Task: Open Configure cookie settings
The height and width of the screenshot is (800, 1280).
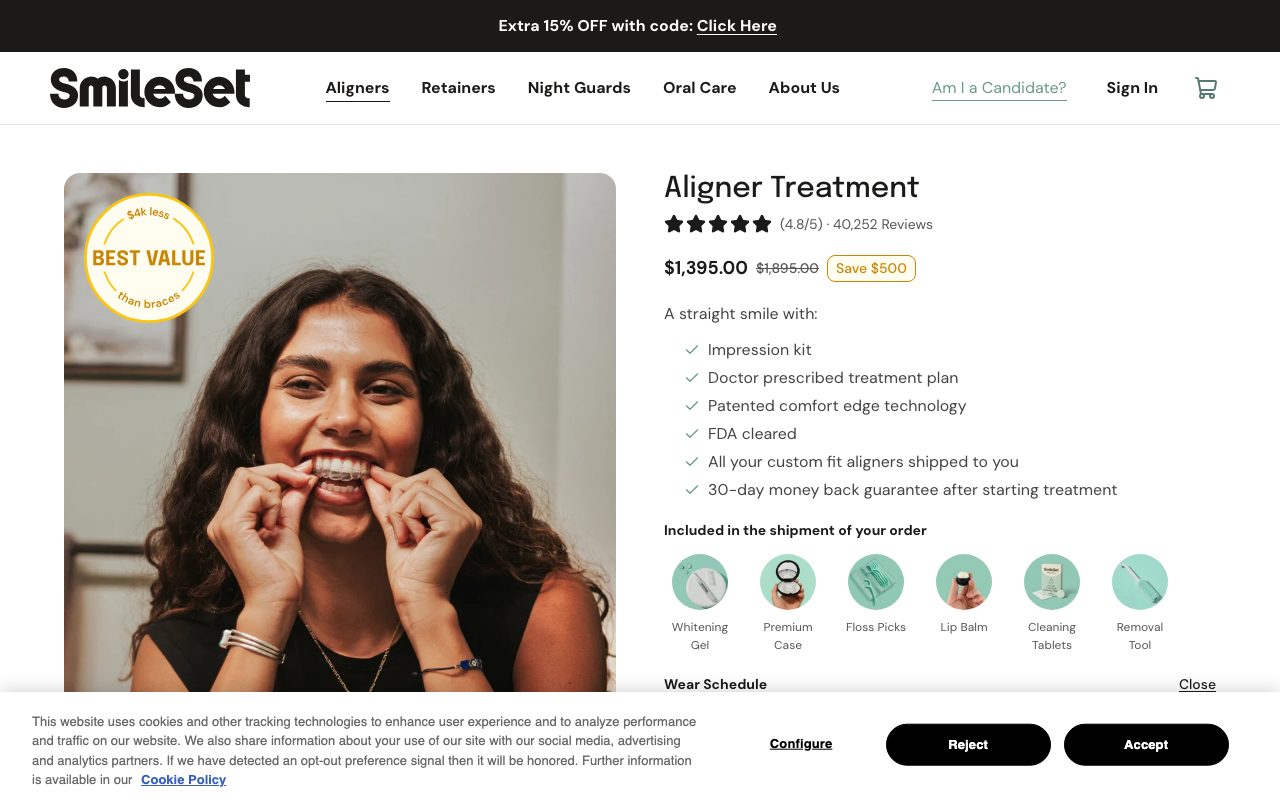Action: pos(801,744)
